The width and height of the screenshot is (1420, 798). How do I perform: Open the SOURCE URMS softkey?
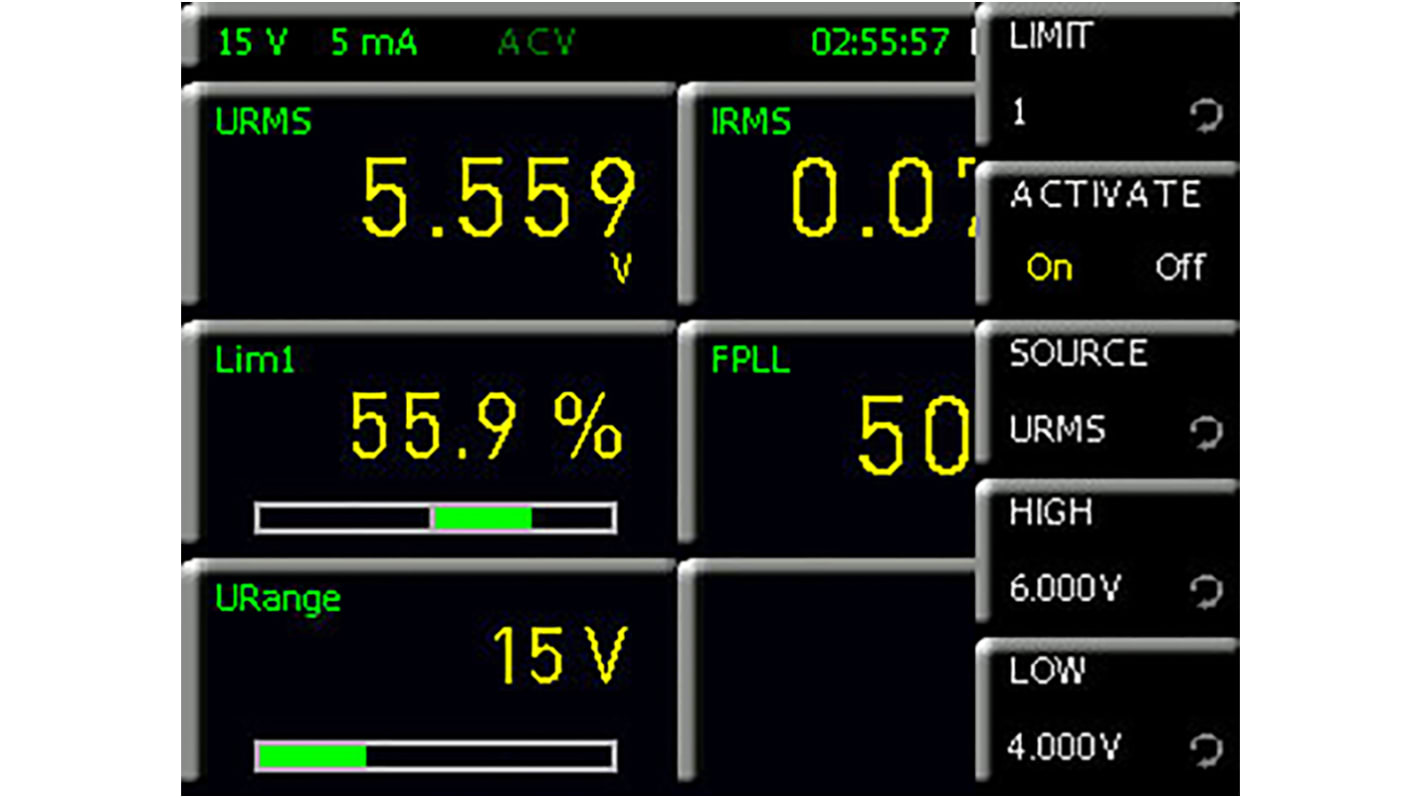coord(1108,395)
